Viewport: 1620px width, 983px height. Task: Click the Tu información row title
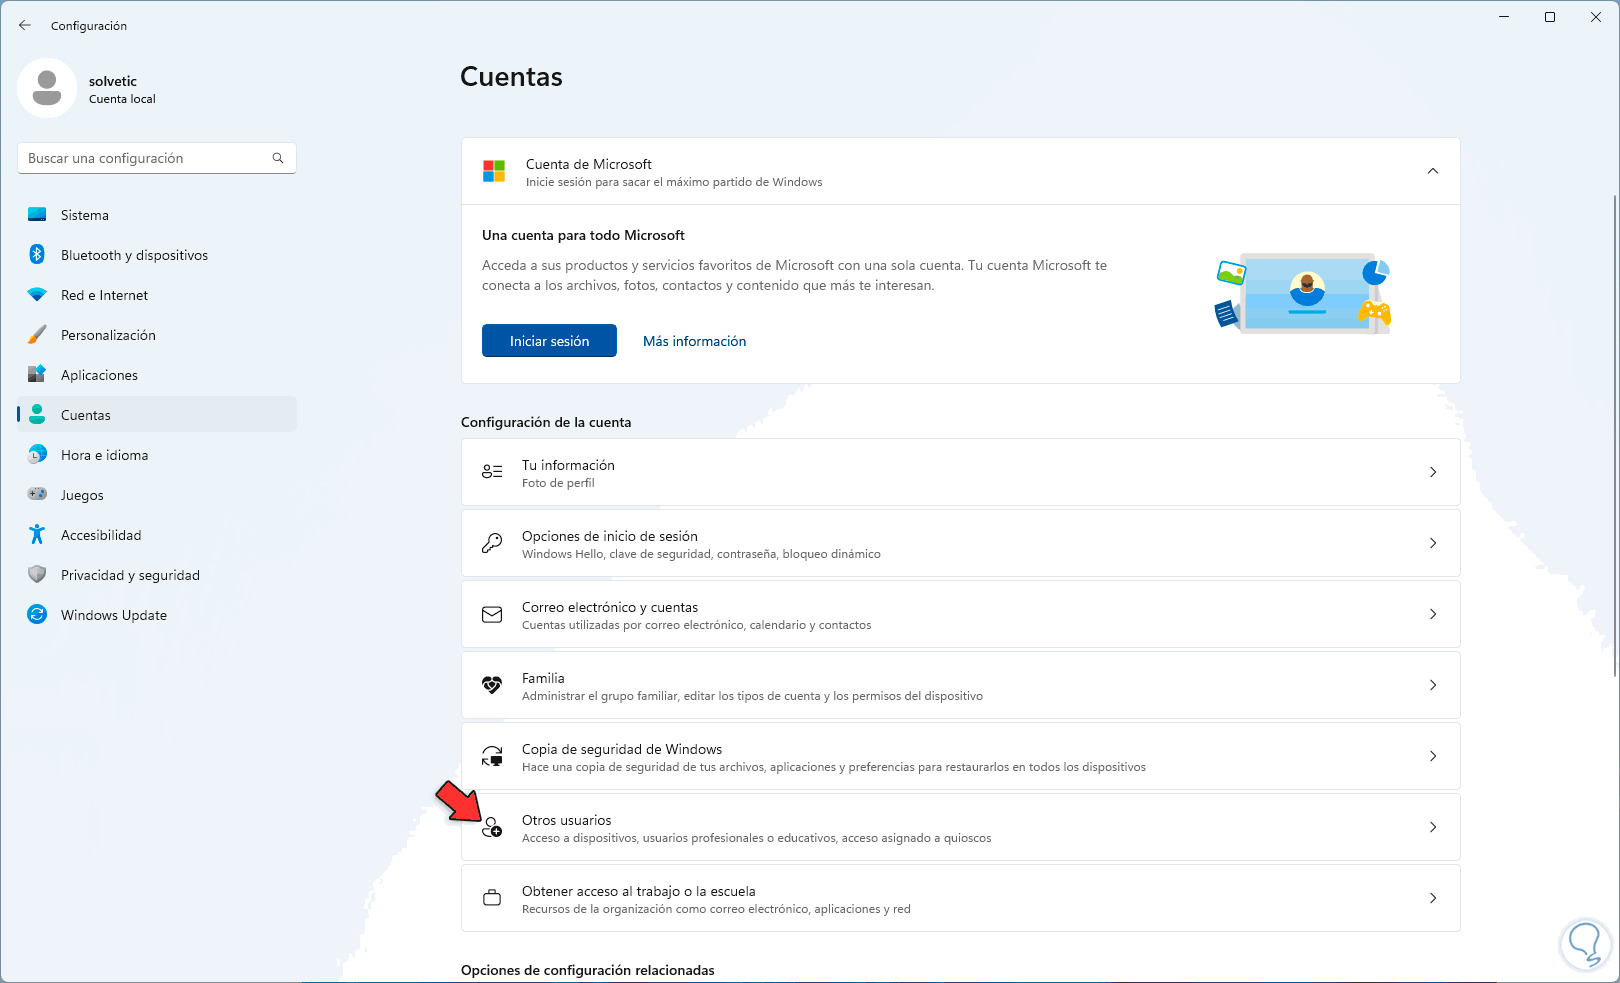568,465
